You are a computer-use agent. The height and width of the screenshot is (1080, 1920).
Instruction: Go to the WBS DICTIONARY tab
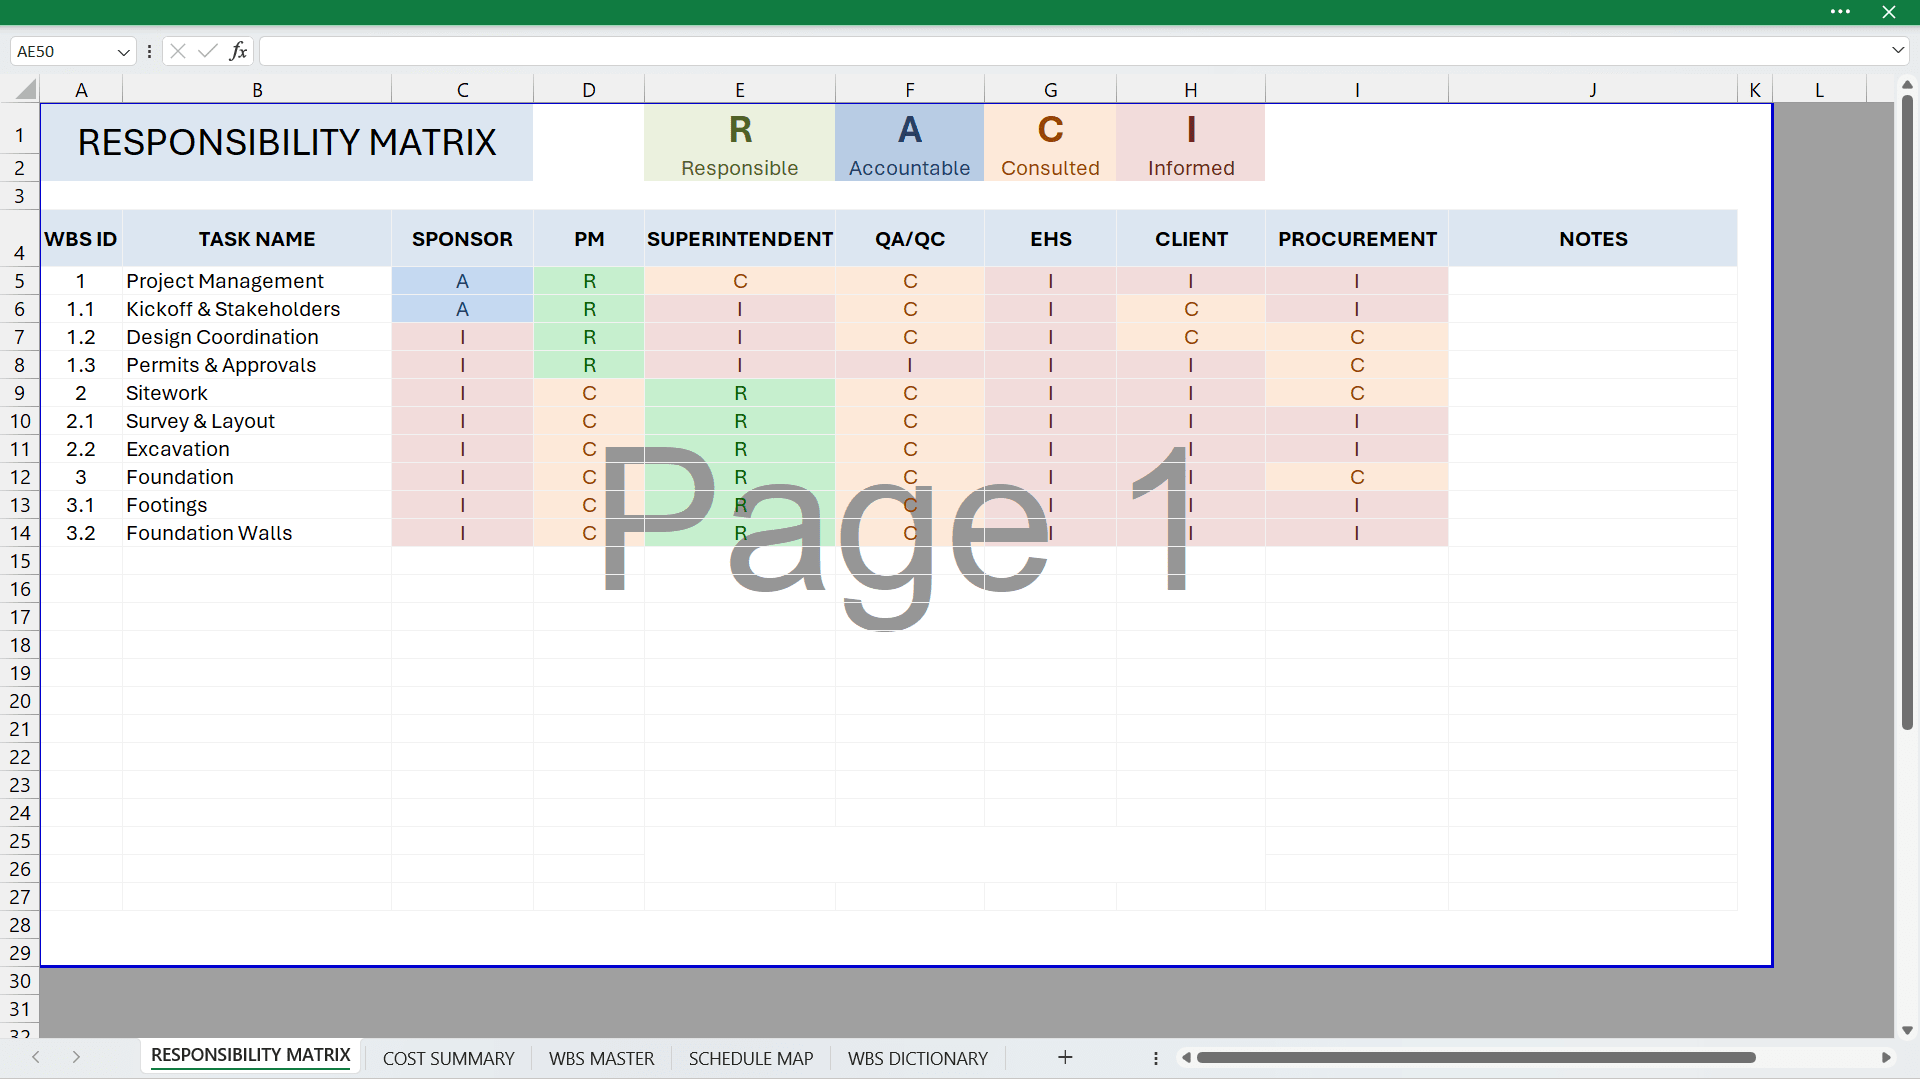point(917,1058)
